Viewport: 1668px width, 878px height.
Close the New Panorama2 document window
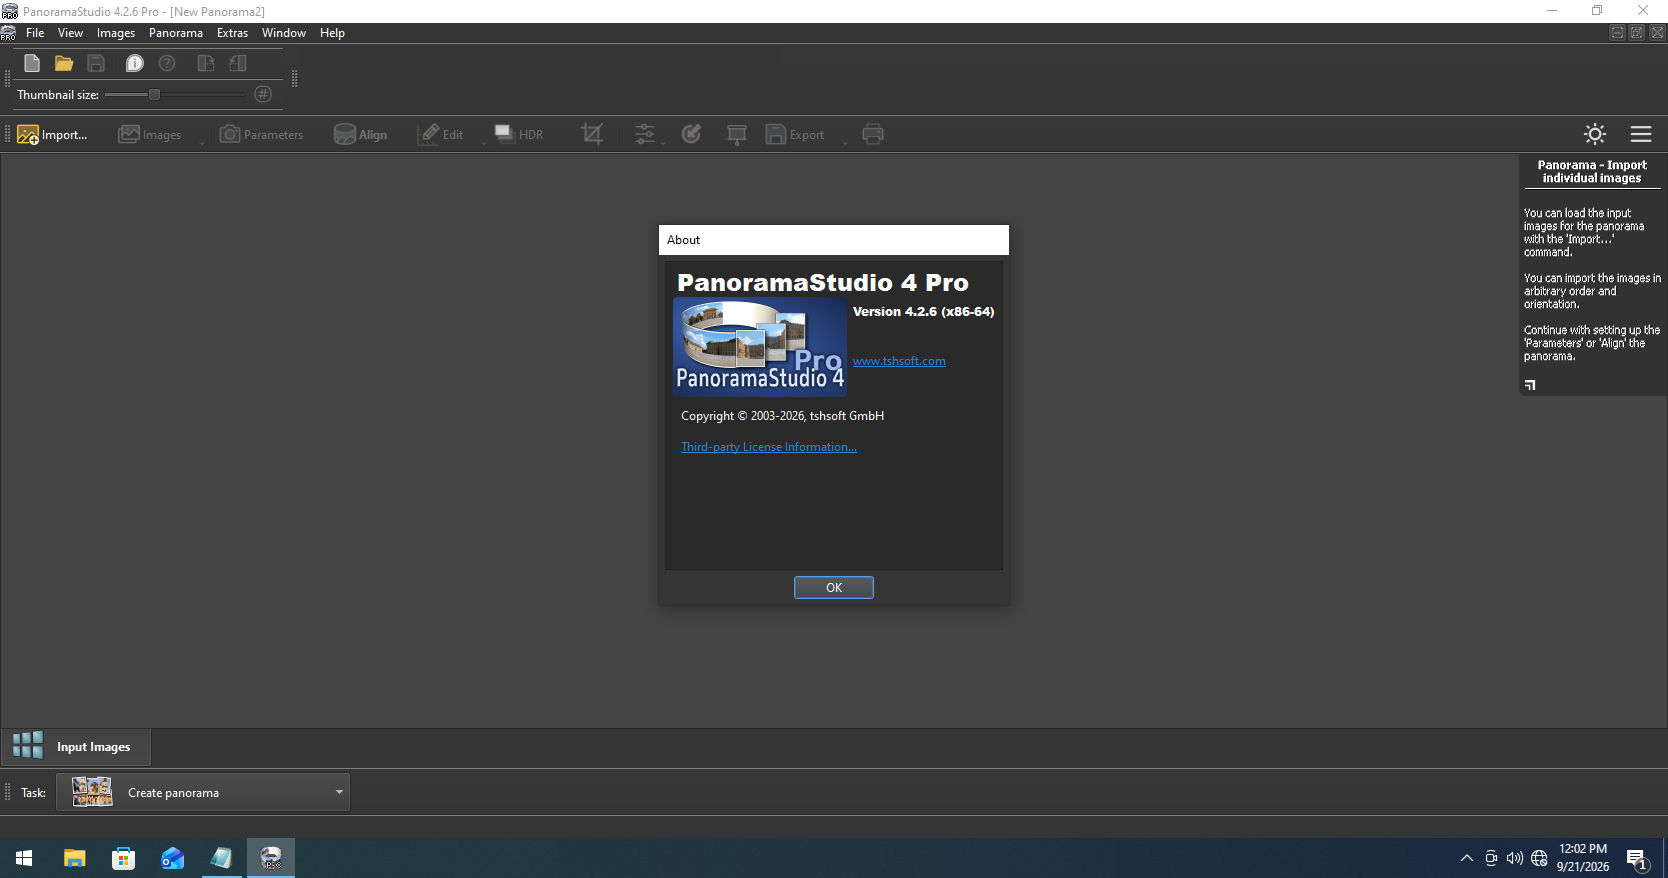(1657, 33)
